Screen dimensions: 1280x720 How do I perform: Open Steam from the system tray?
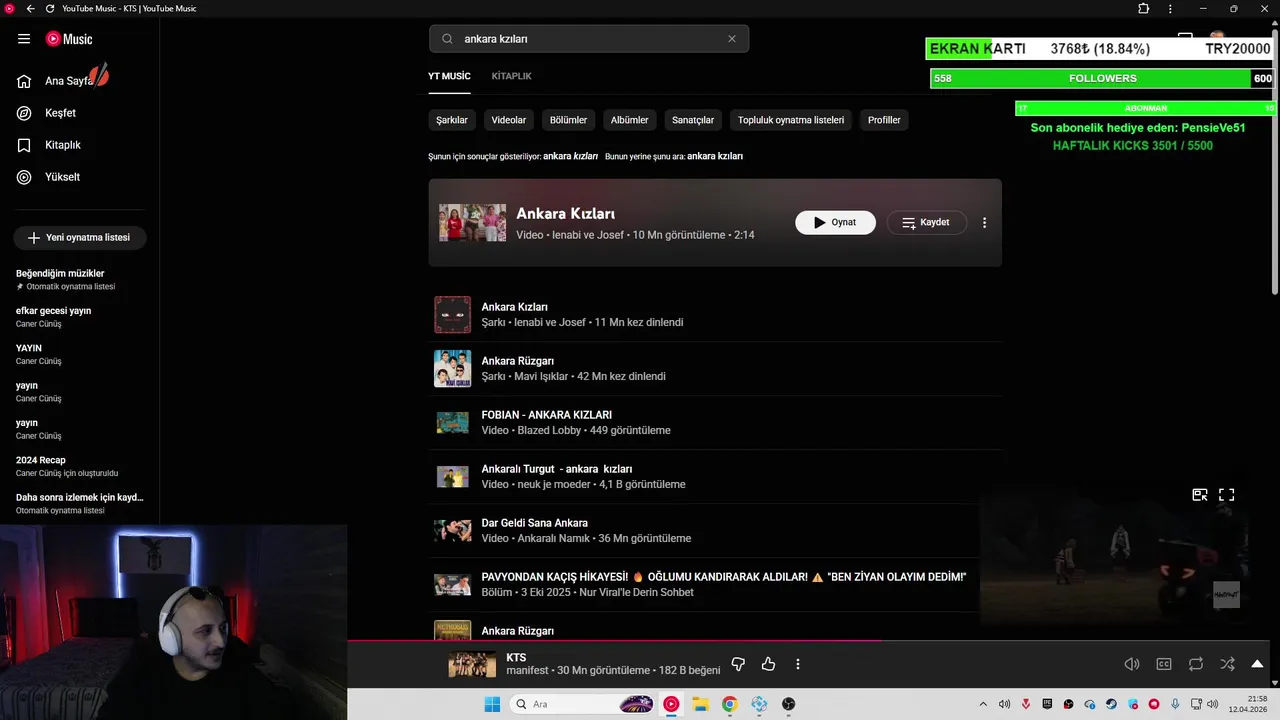(x=1111, y=704)
